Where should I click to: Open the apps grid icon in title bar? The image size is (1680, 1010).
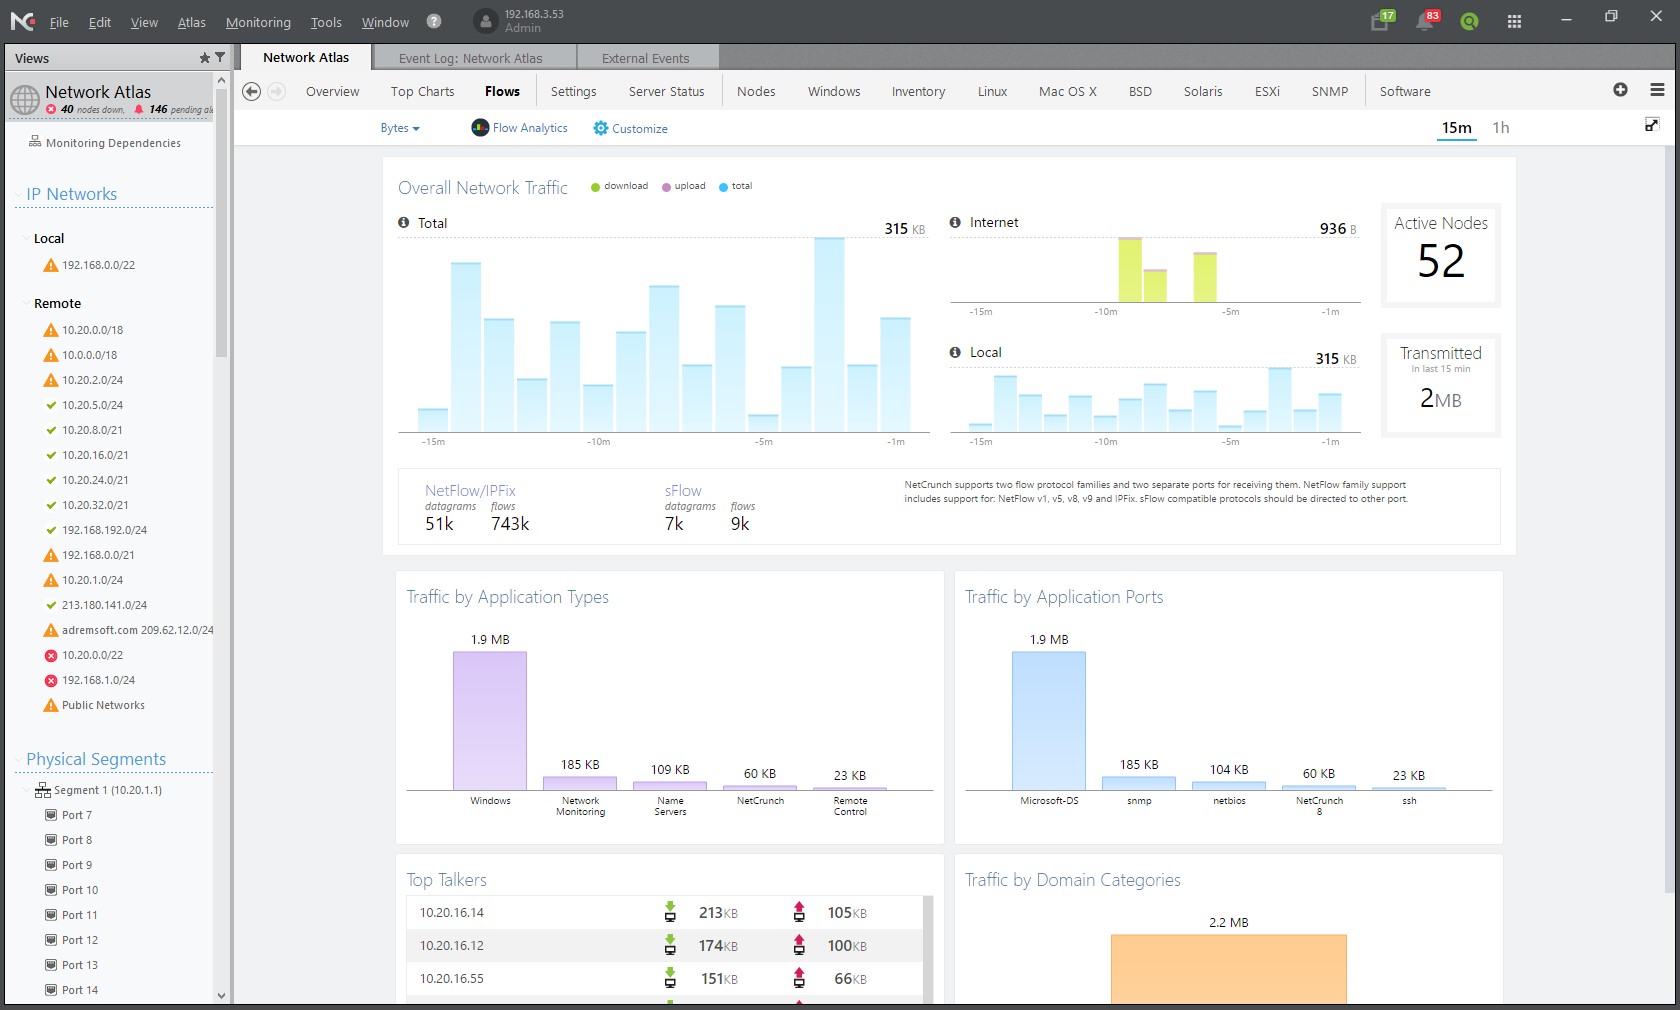point(1514,21)
